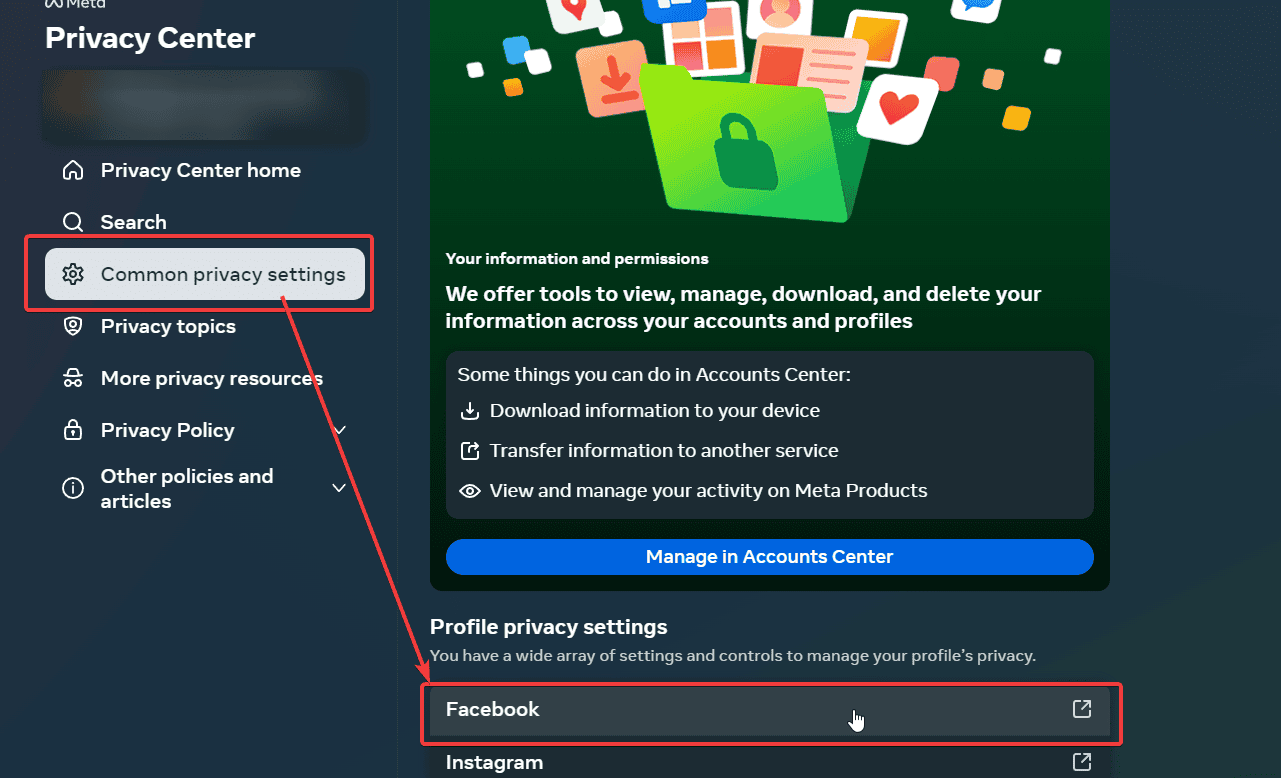Click the Instagram external link icon
This screenshot has height=778, width=1281.
[x=1081, y=762]
